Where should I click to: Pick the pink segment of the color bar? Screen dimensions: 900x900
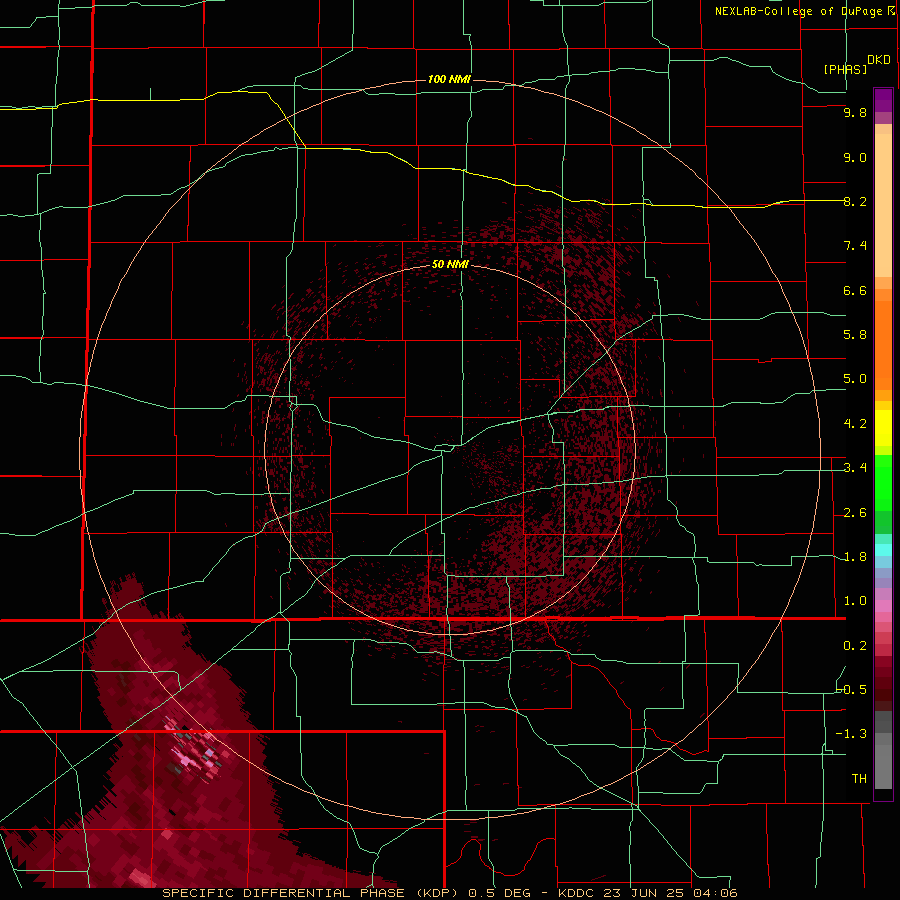[883, 606]
